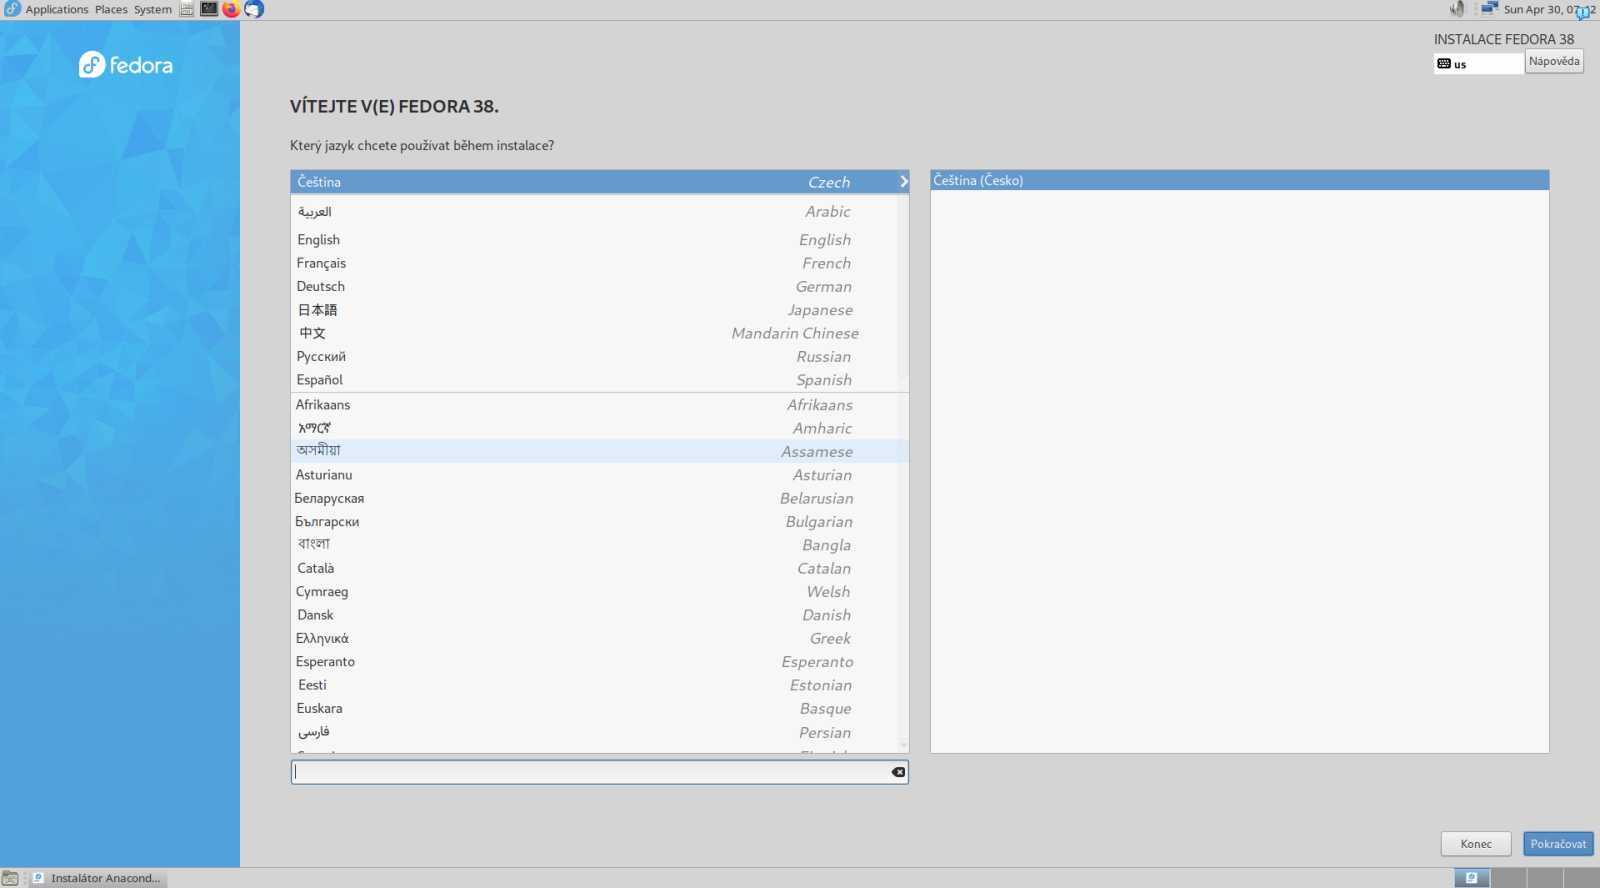Click the arrow on the Čeština row

[904, 182]
